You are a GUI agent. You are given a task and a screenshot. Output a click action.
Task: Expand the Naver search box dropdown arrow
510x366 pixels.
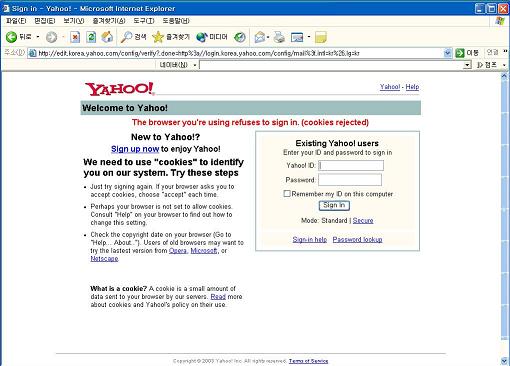pos(468,65)
